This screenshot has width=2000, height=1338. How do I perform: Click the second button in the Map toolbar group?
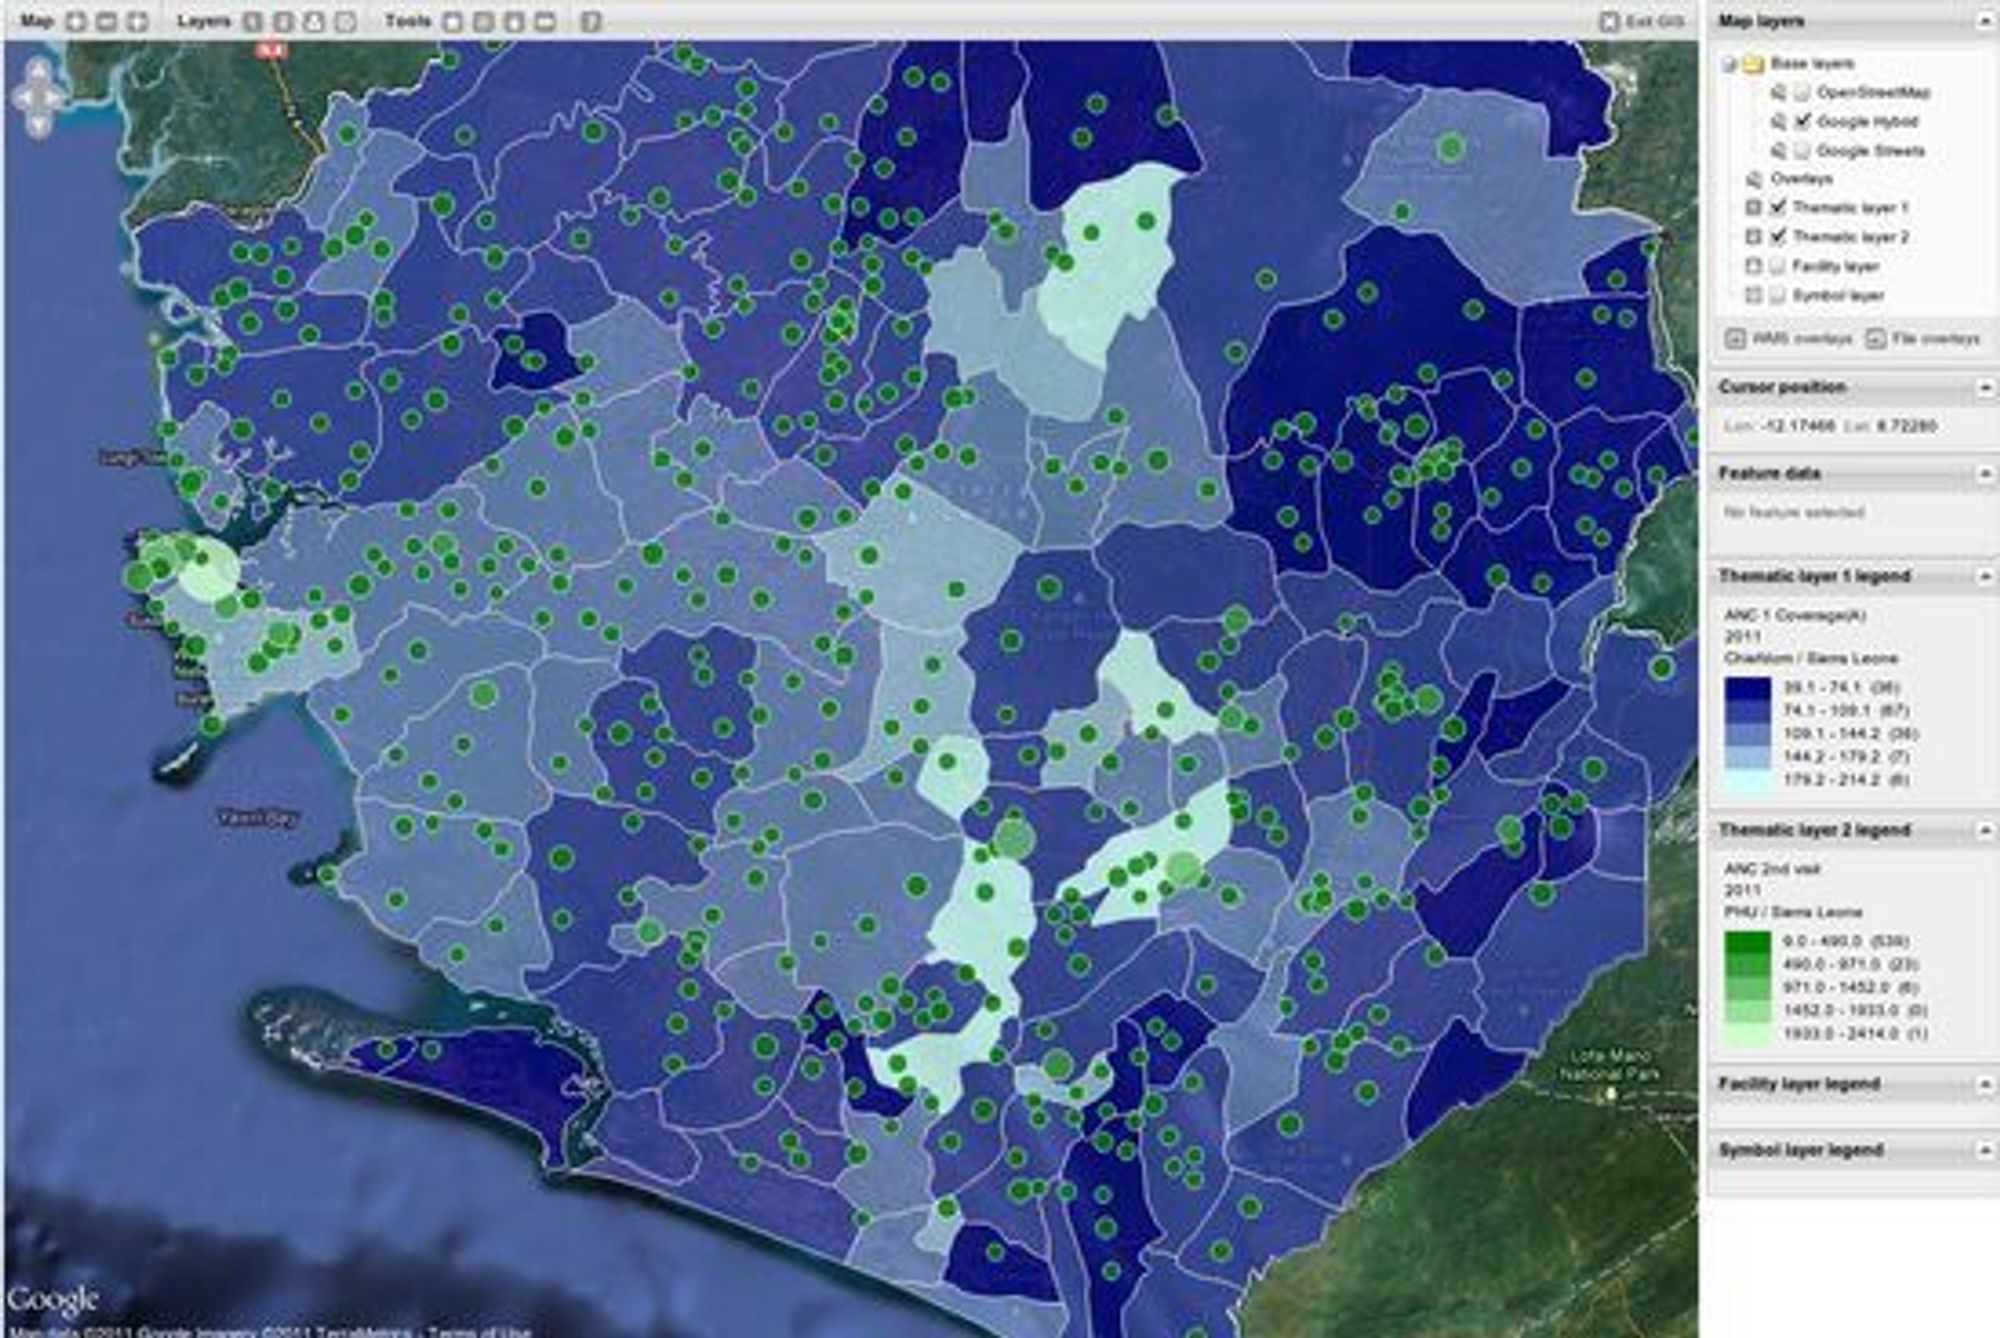(x=107, y=21)
